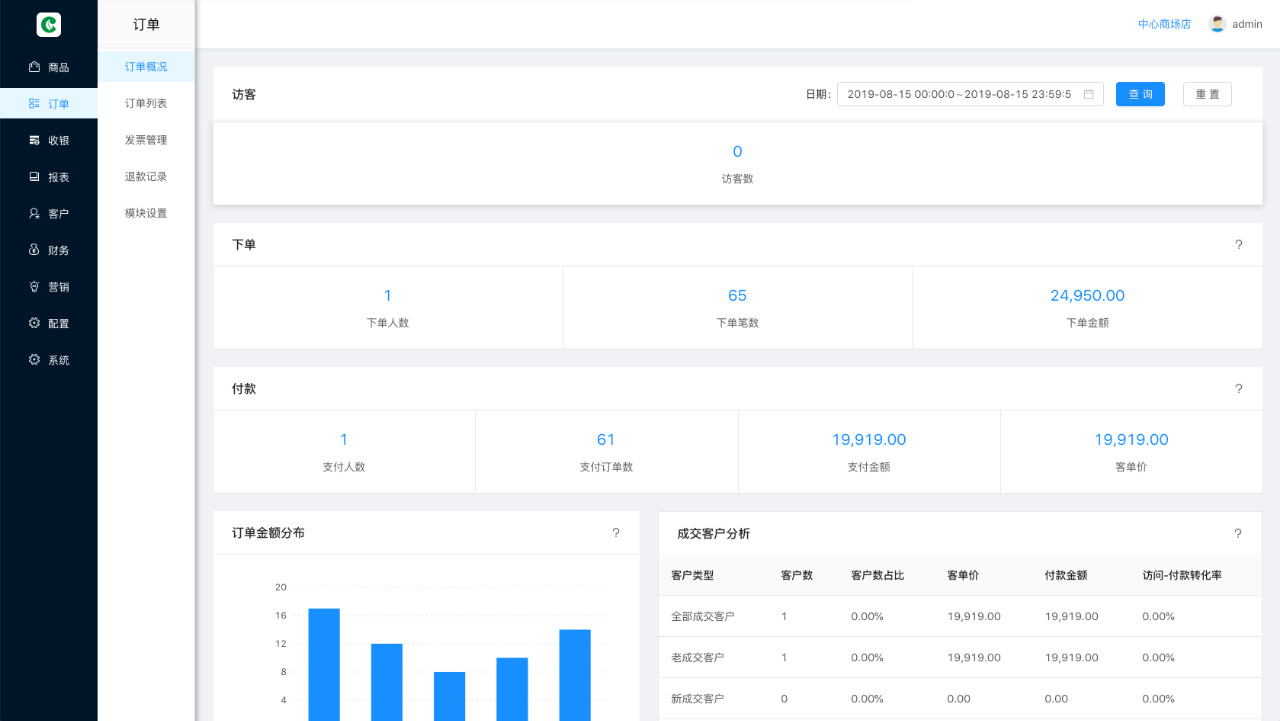
Task: Select 发票管理 menu item
Action: pyautogui.click(x=146, y=140)
